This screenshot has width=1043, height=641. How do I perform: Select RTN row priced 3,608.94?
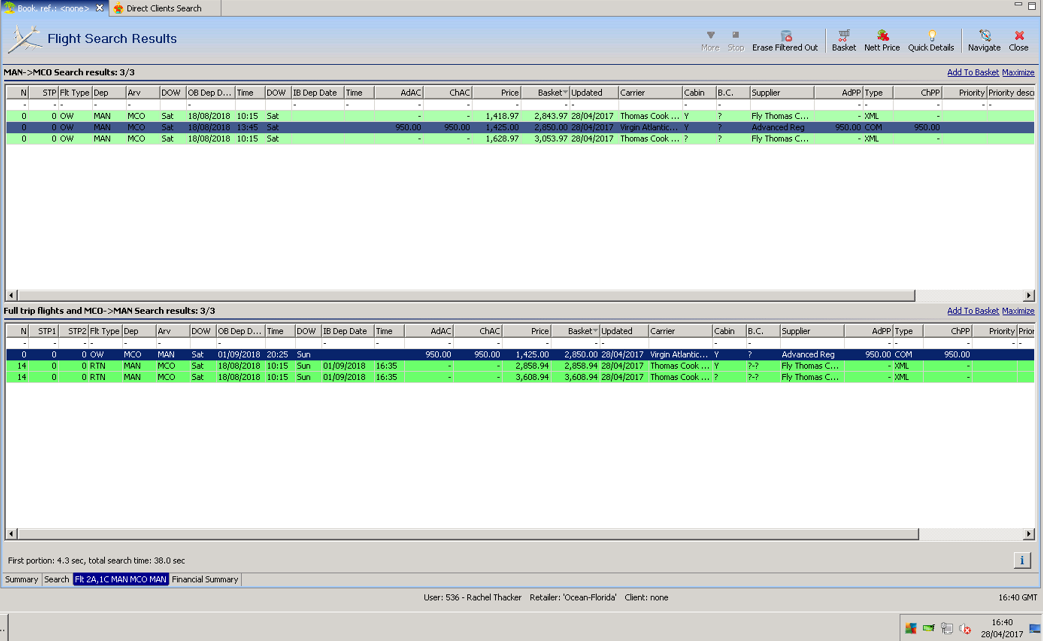(x=520, y=377)
